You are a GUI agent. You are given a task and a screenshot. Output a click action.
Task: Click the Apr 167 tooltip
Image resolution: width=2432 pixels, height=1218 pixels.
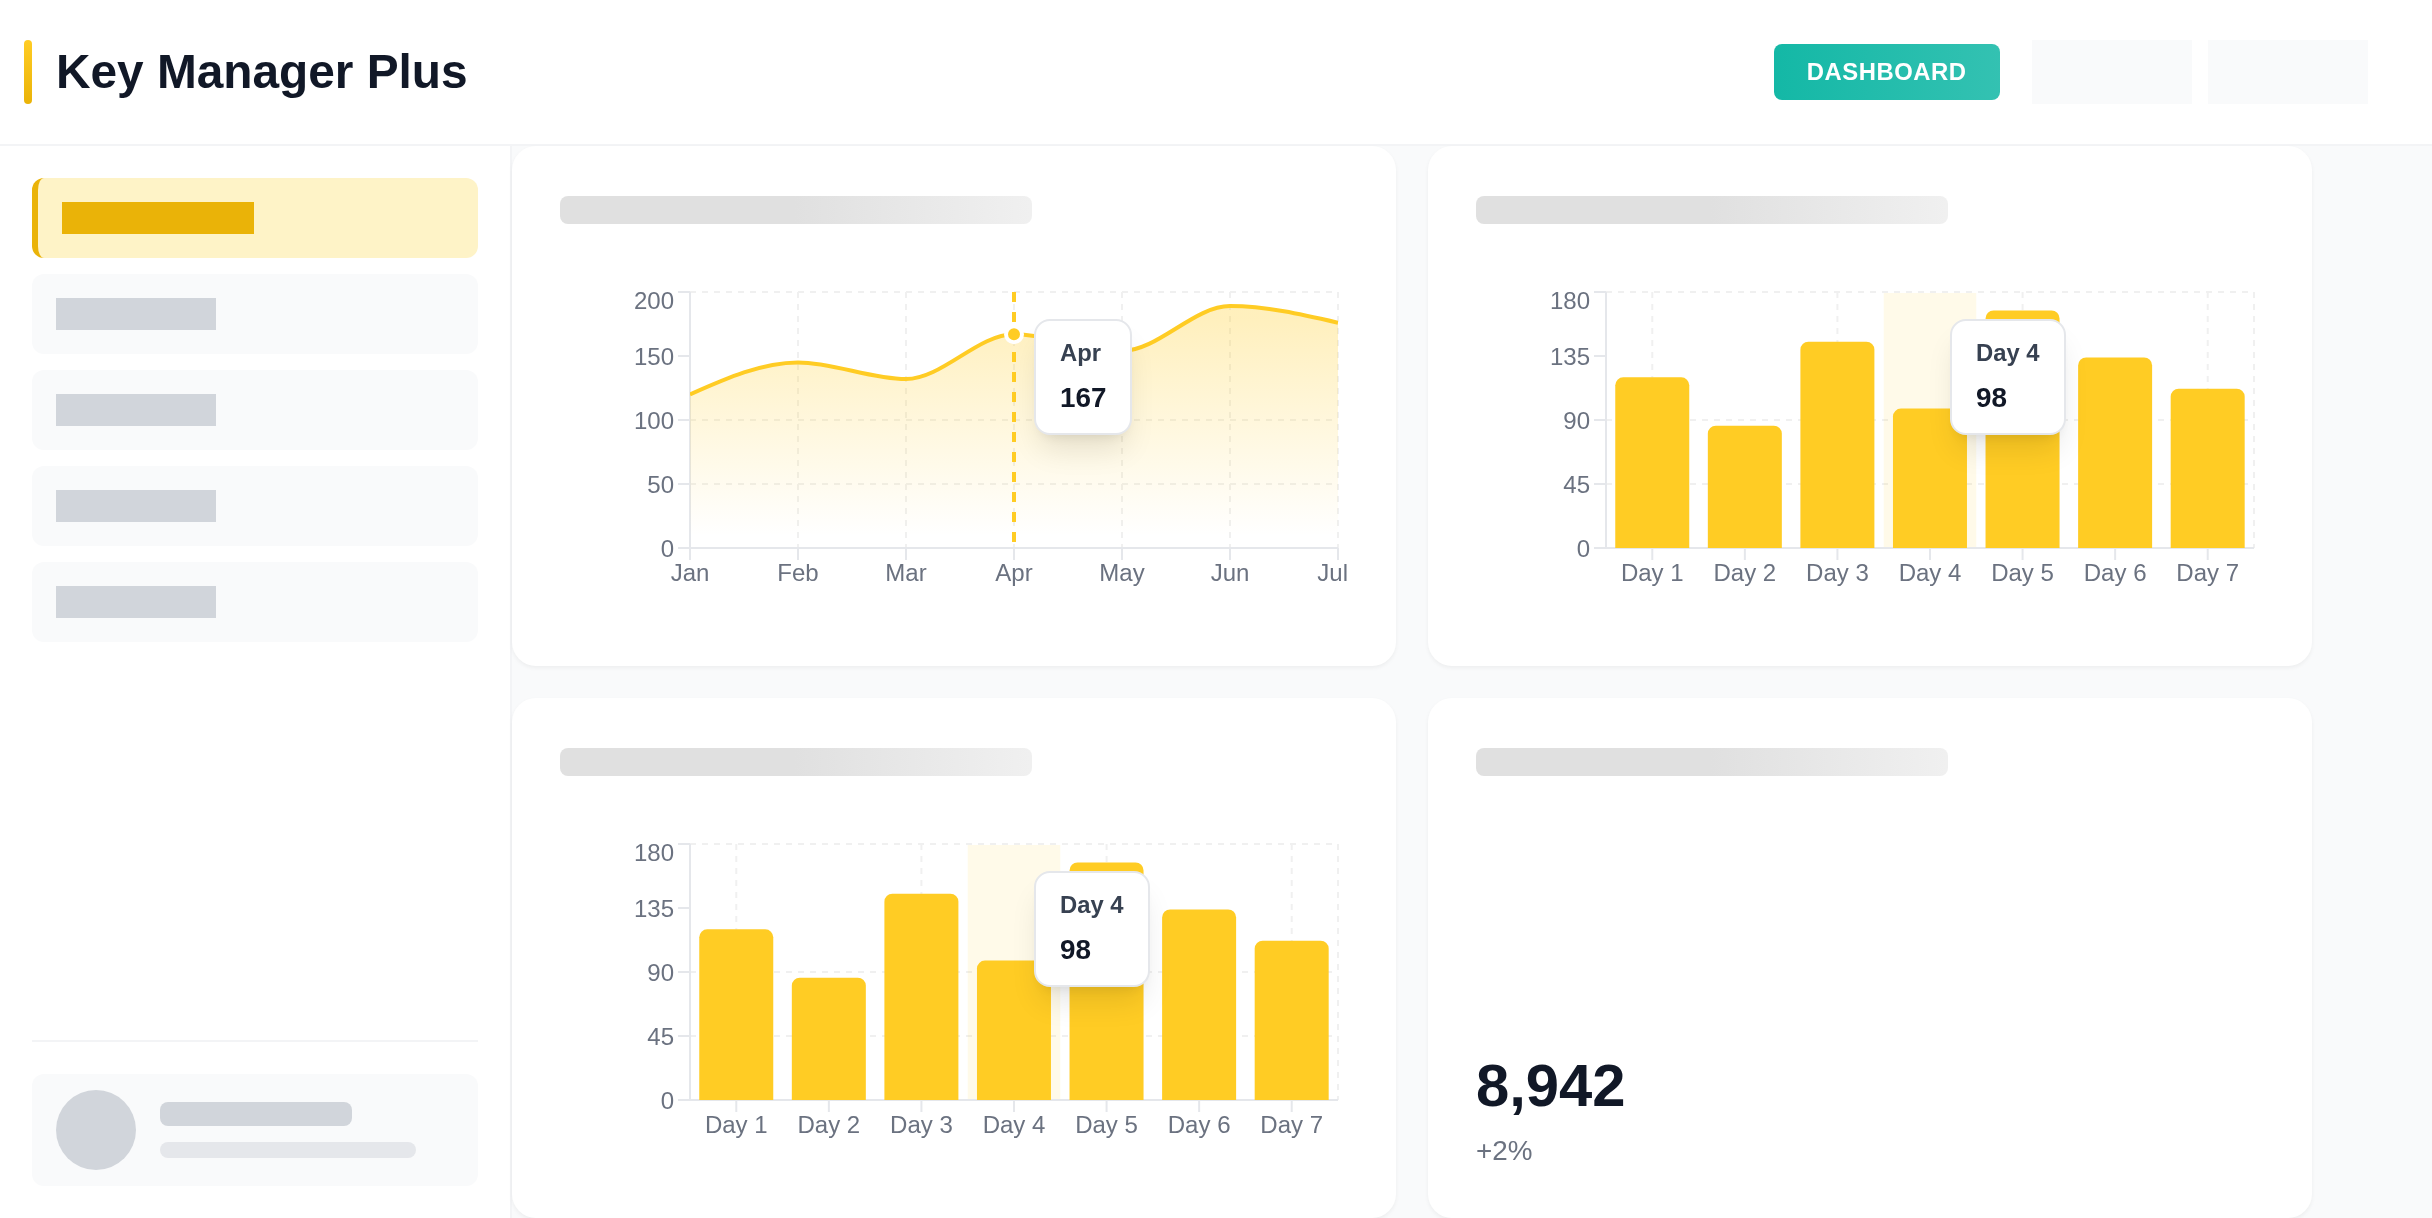[1083, 377]
